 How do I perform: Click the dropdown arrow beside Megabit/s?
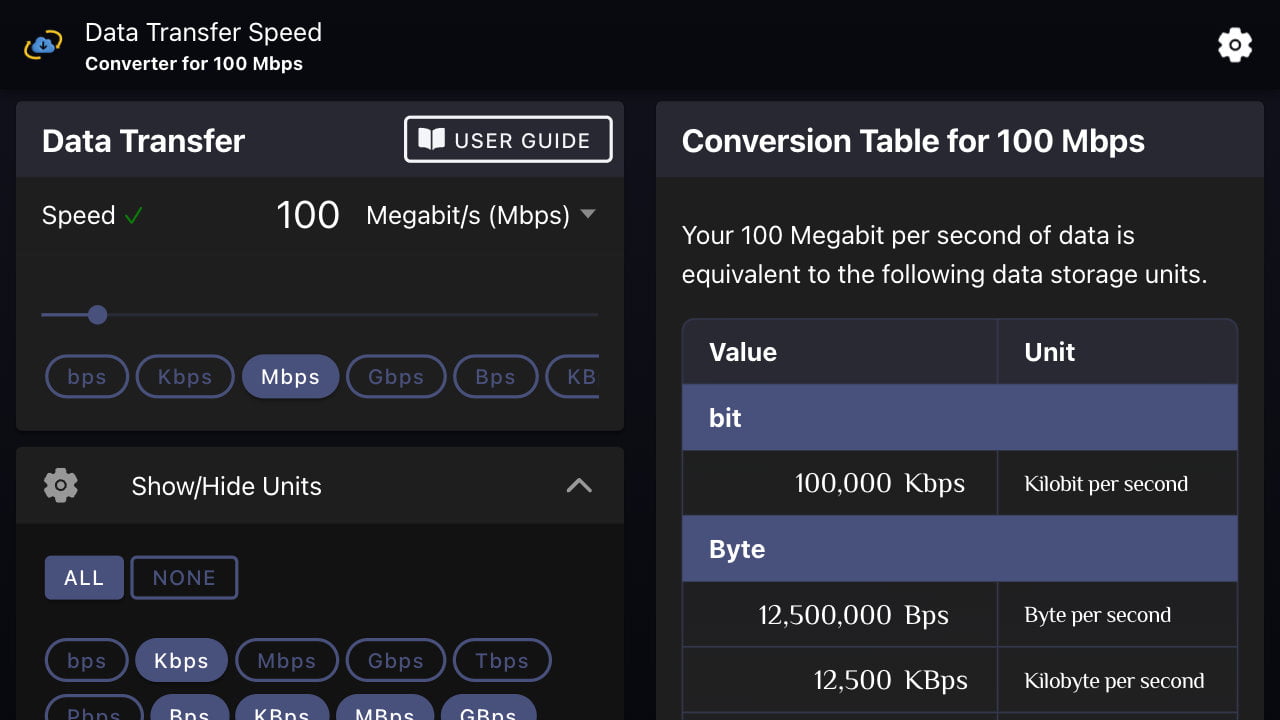588,214
